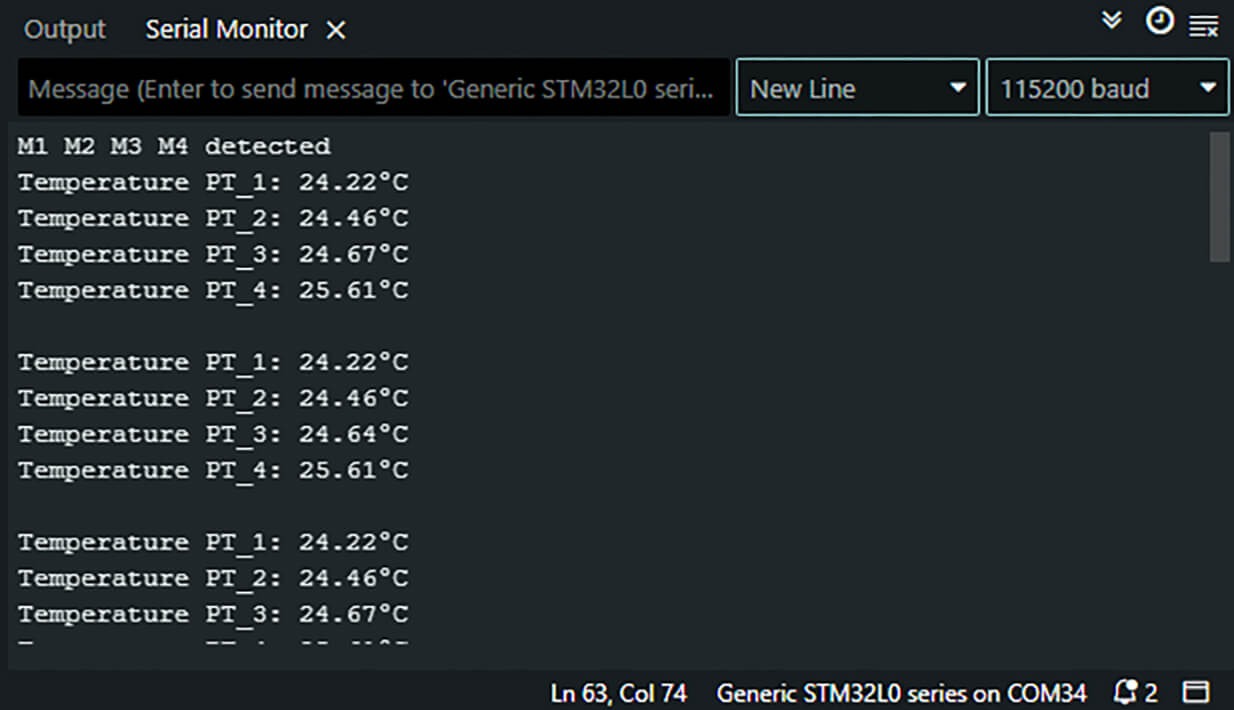The width and height of the screenshot is (1234, 710).
Task: Open notifications from the bell icon
Action: 1129,691
